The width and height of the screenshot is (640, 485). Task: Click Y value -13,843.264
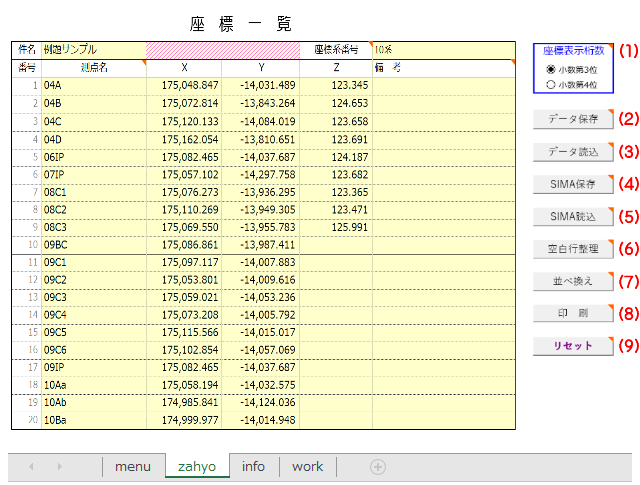click(x=261, y=103)
